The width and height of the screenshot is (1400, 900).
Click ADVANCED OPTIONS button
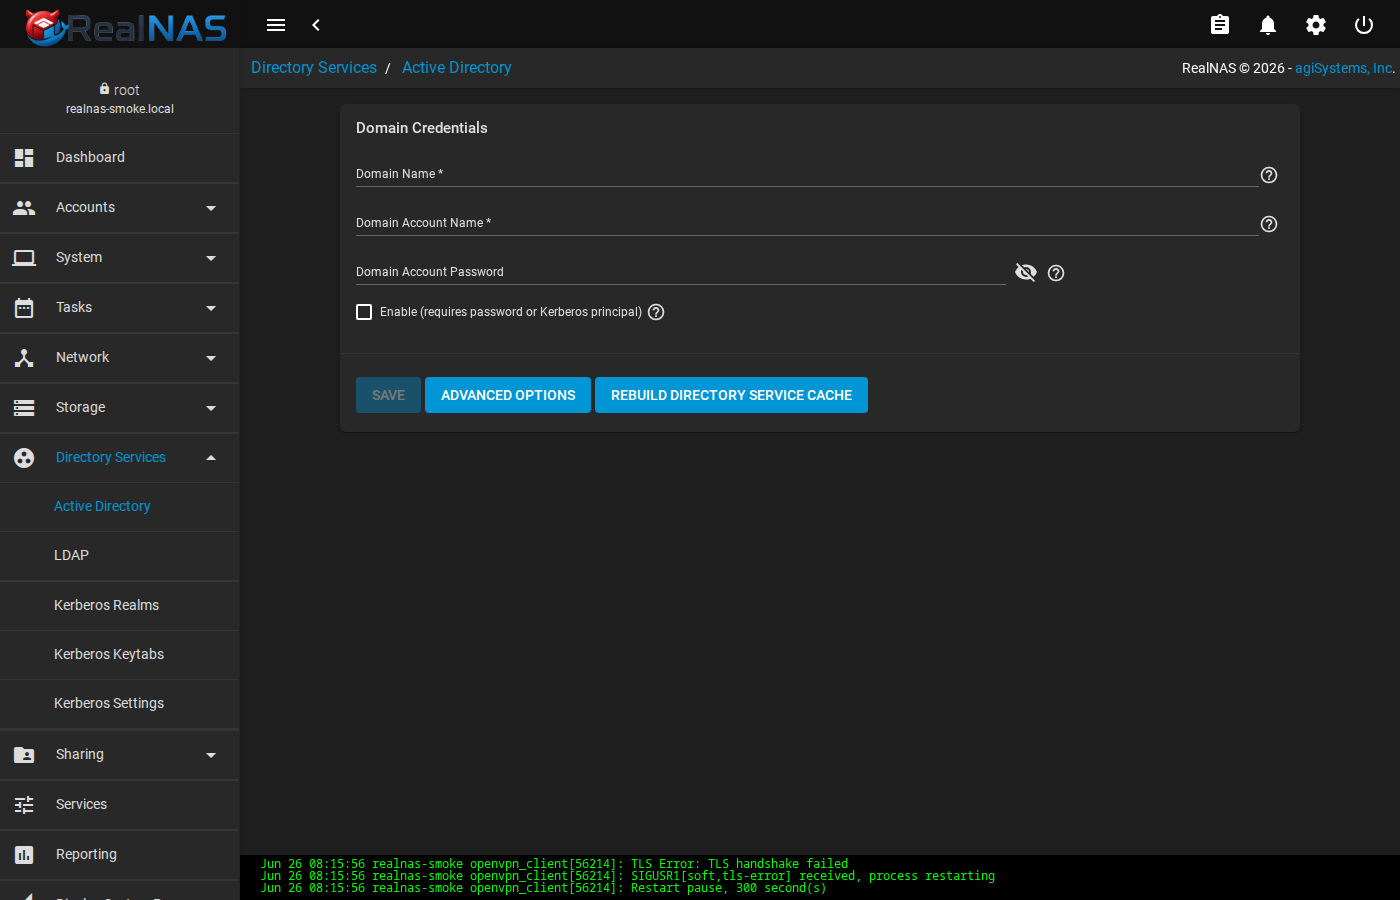click(508, 395)
